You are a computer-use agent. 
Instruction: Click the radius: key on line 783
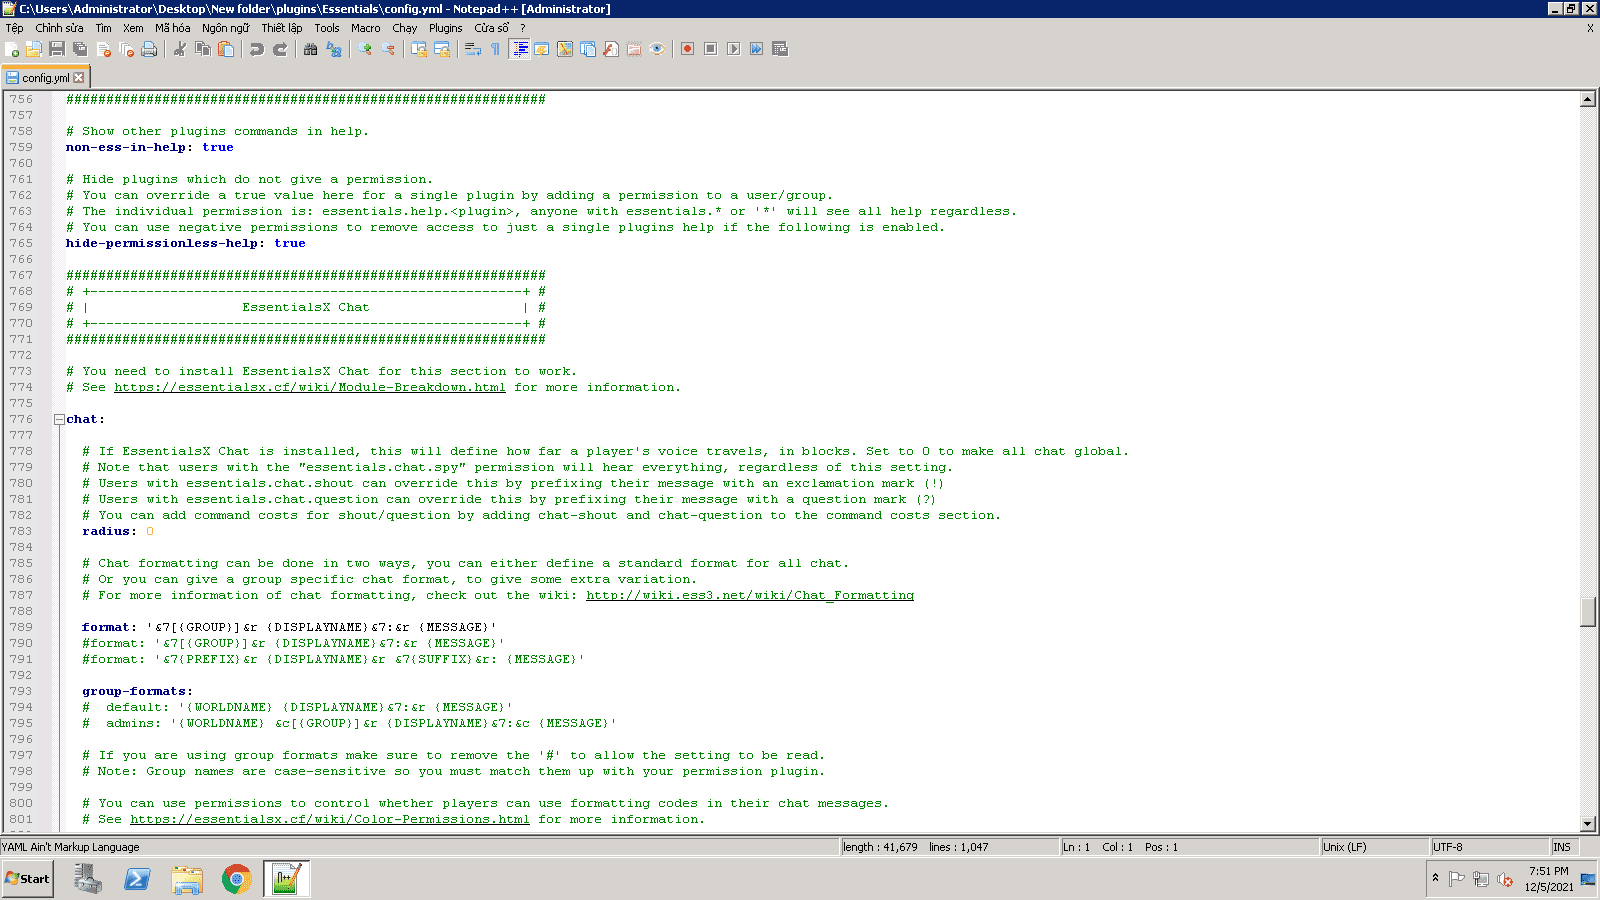click(110, 532)
